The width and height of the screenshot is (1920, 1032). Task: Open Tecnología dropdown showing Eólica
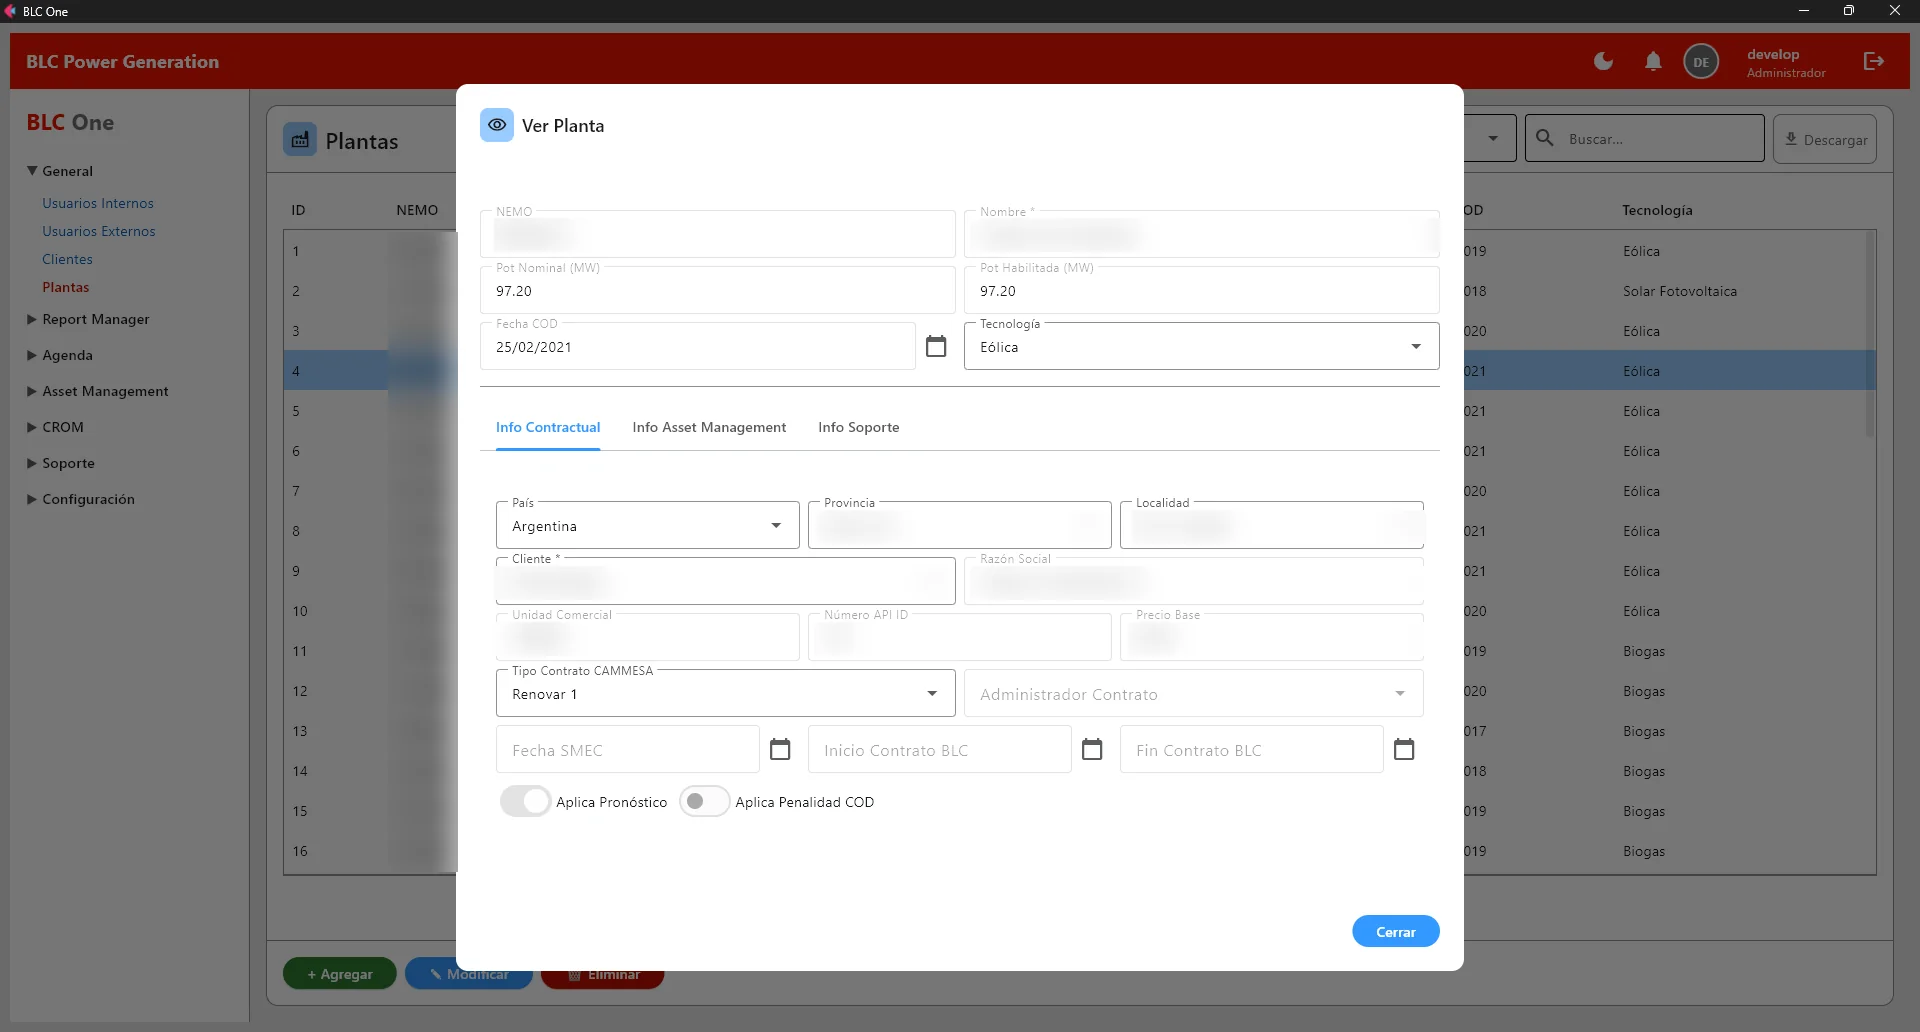click(1201, 346)
